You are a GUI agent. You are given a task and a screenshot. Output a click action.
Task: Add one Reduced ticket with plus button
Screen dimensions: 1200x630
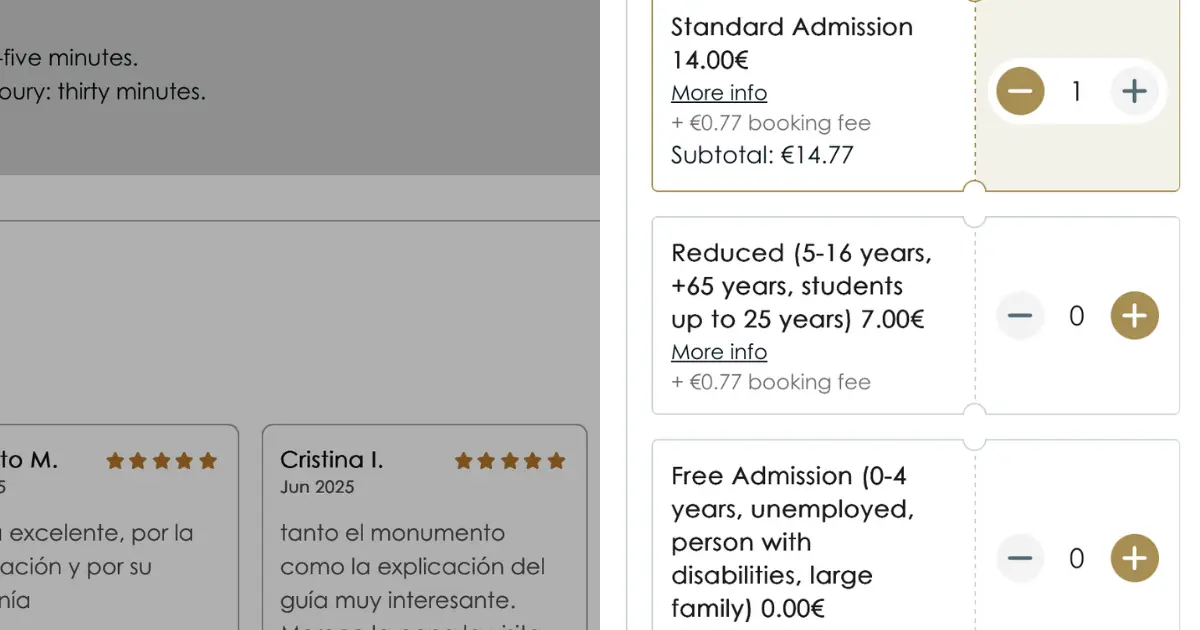coord(1134,316)
